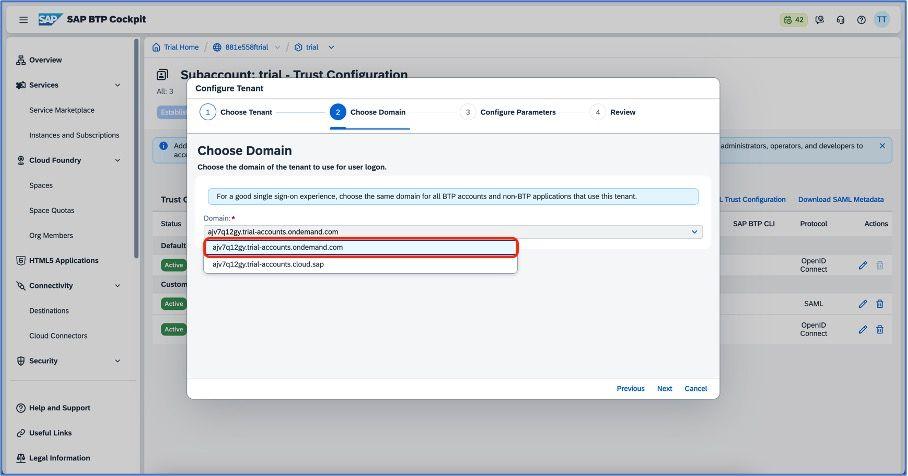Collapse the Cloud Foundry sidebar section

(x=118, y=160)
